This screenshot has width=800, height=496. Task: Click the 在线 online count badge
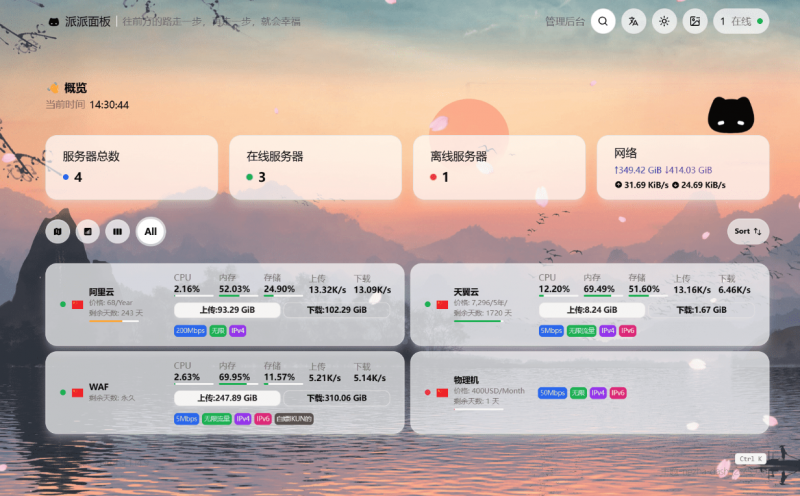[x=741, y=21]
